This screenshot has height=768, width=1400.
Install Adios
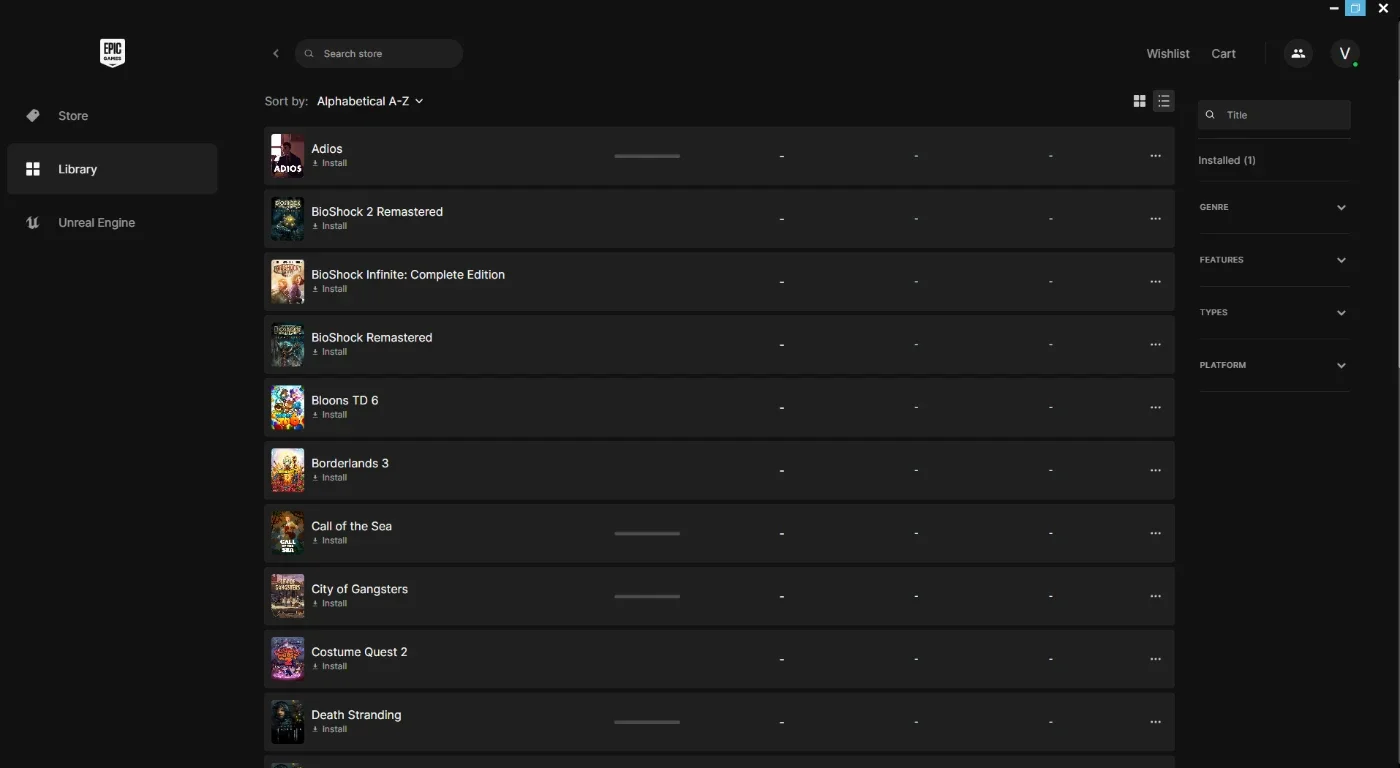click(x=330, y=163)
